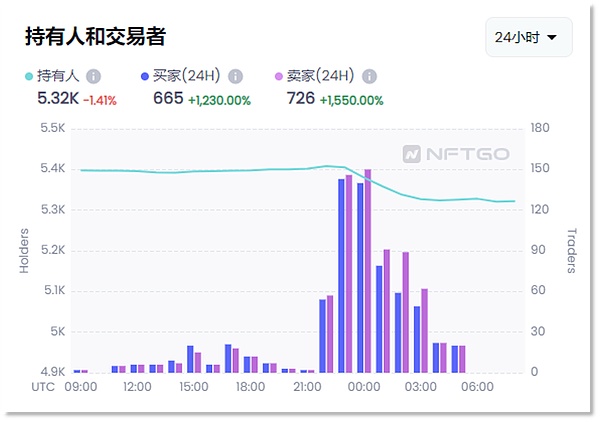
Task: Toggle the 持有人 series legend label
Action: (x=58, y=76)
